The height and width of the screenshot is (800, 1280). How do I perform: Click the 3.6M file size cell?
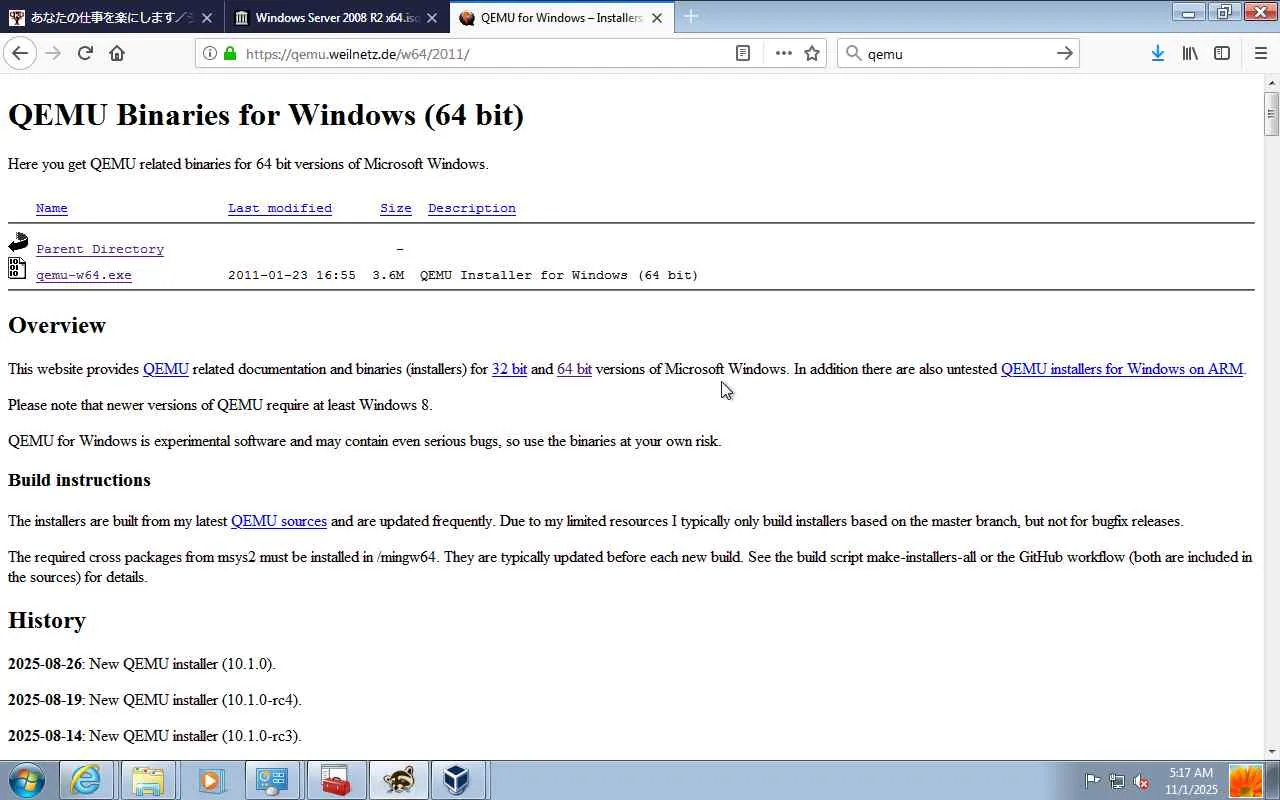click(x=388, y=275)
